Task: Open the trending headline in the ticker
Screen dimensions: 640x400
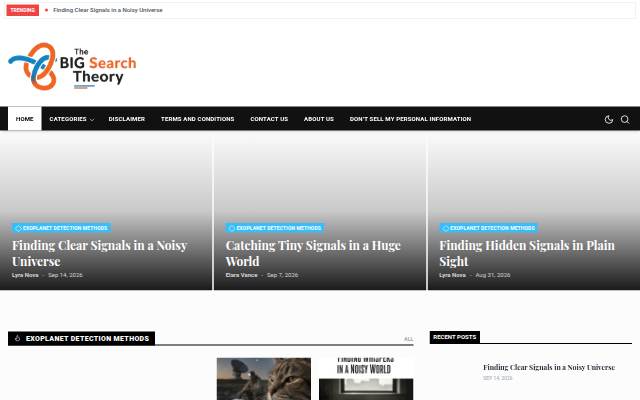Action: point(108,10)
